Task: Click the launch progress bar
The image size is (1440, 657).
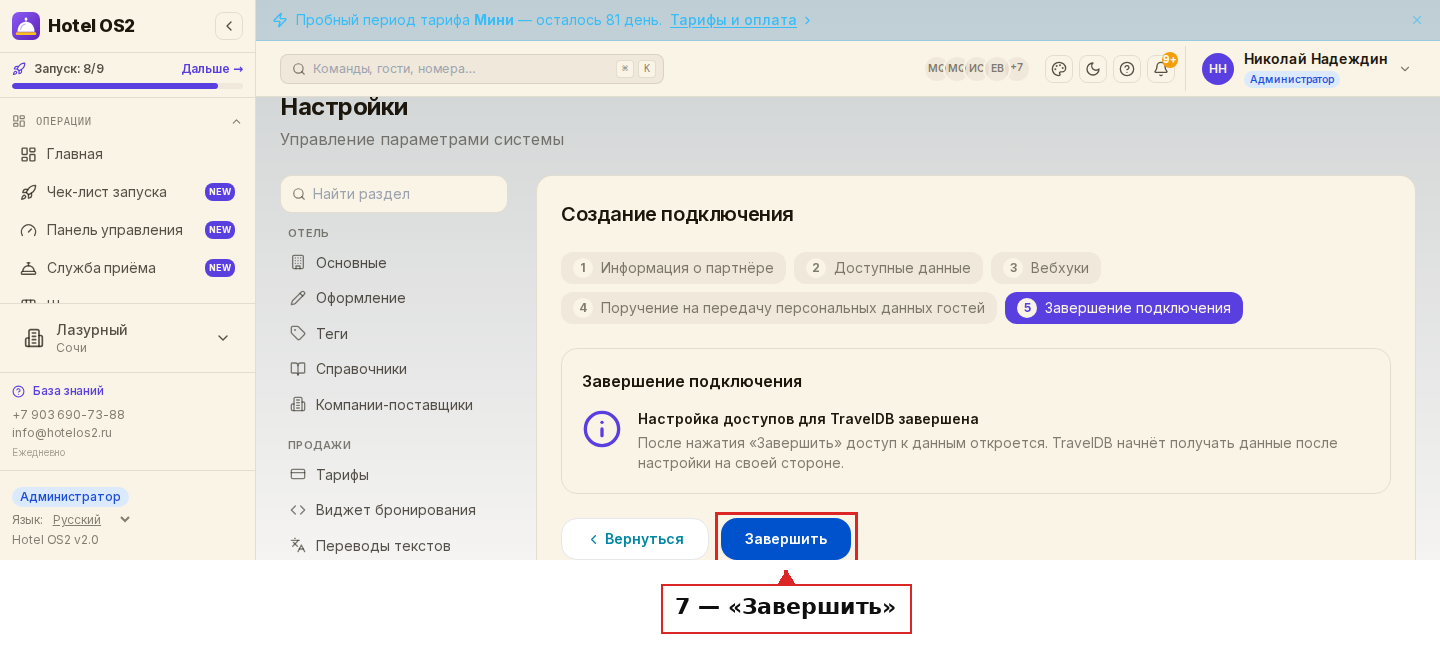Action: click(127, 86)
